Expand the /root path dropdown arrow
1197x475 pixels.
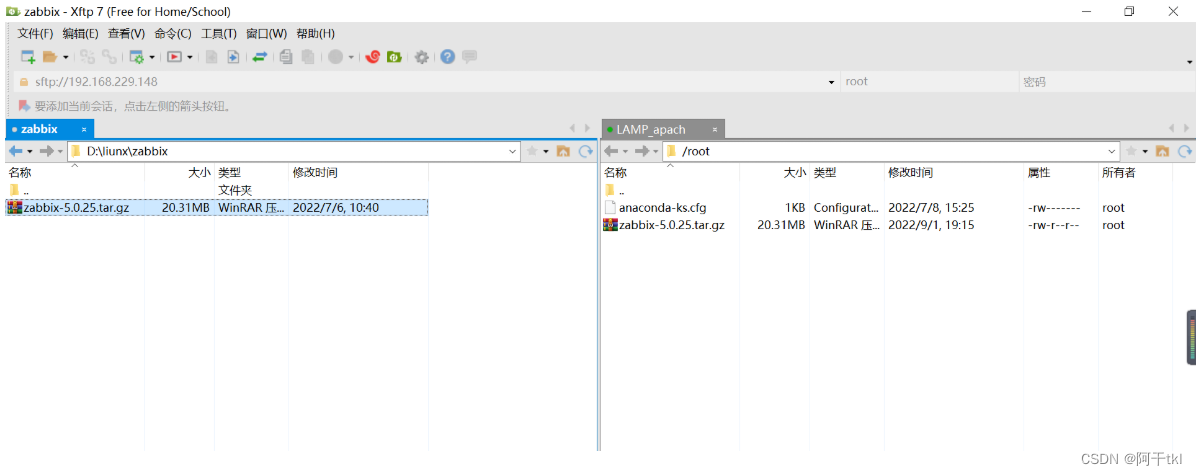[x=1112, y=151]
